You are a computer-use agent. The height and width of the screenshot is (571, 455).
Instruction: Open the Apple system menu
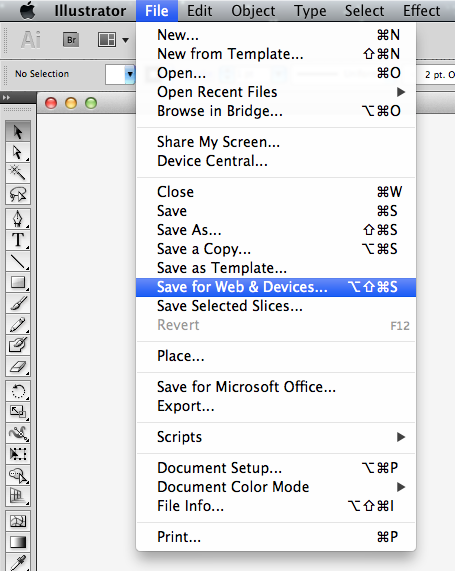[27, 11]
